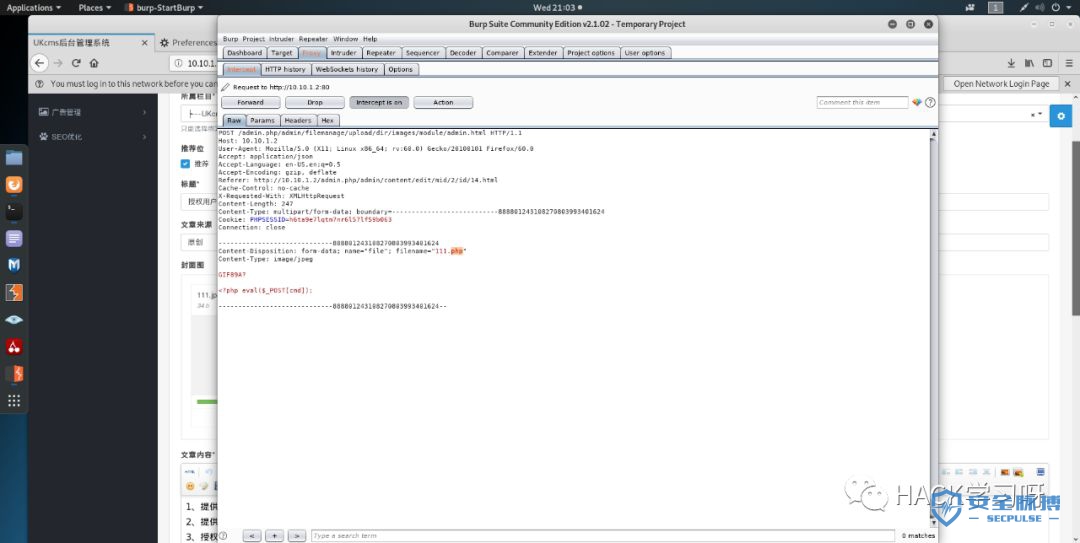The width and height of the screenshot is (1080, 543).
Task: Open Firefox library icon
Action: 1029,63
